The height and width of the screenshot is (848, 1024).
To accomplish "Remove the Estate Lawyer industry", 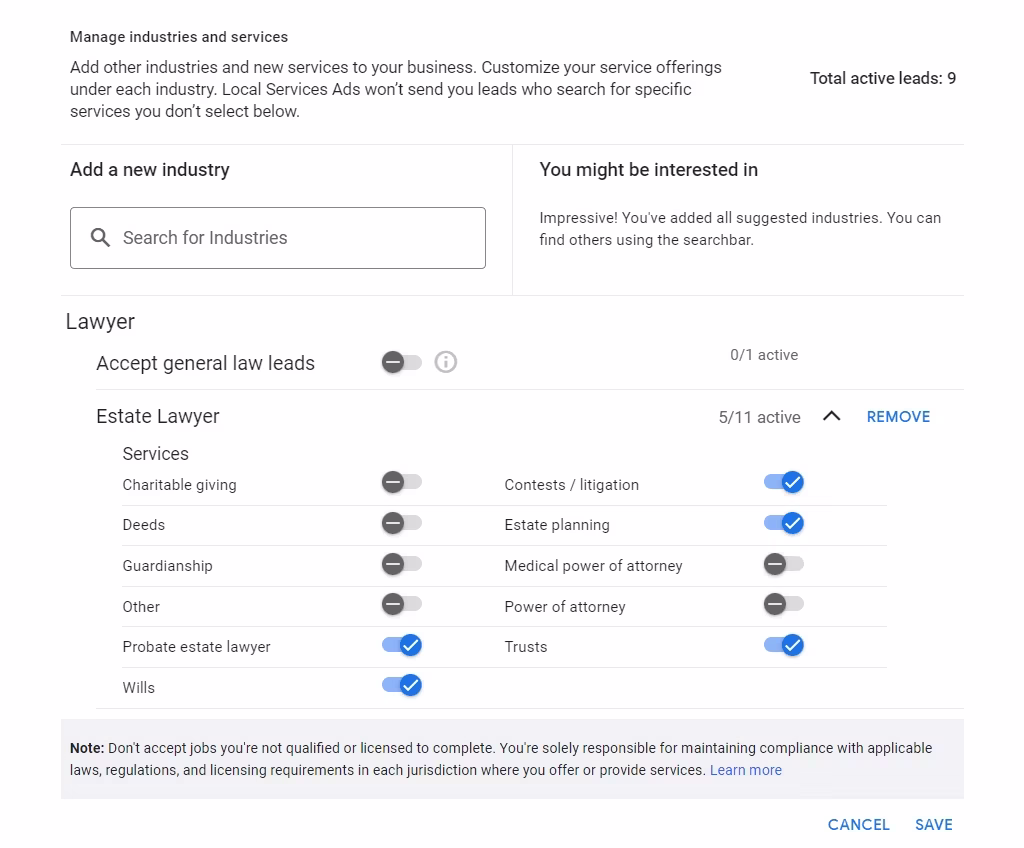I will [898, 417].
